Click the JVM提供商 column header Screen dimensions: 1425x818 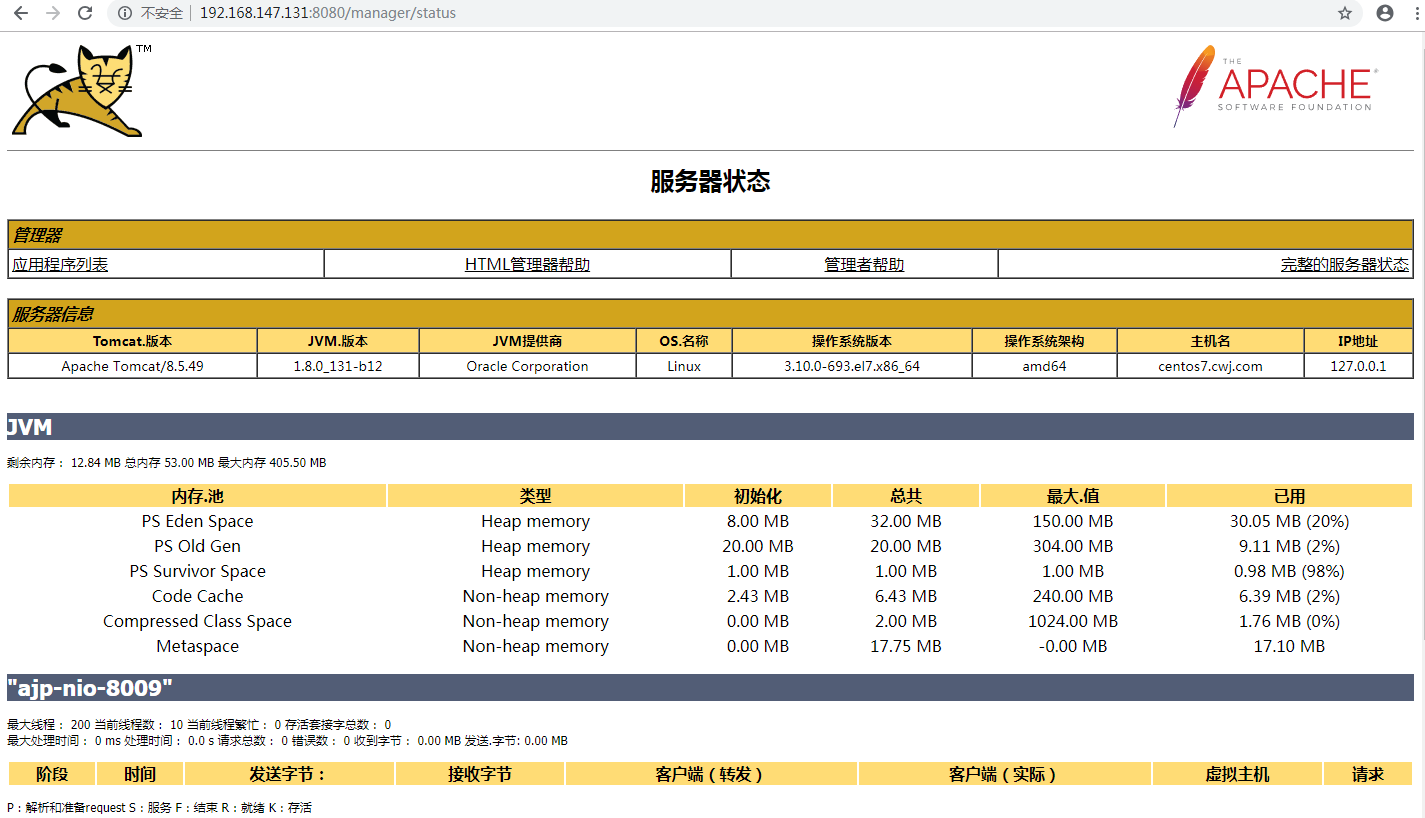[x=527, y=341]
